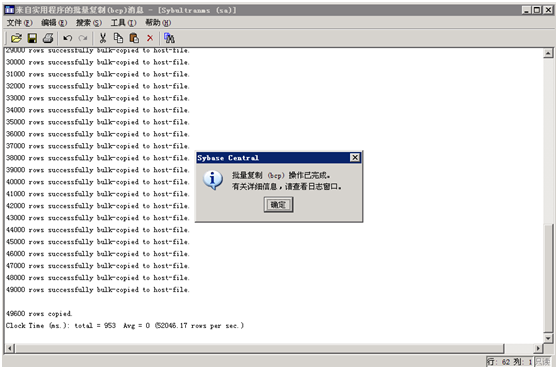Open the 搜索 menu
The height and width of the screenshot is (369, 558).
[89, 23]
